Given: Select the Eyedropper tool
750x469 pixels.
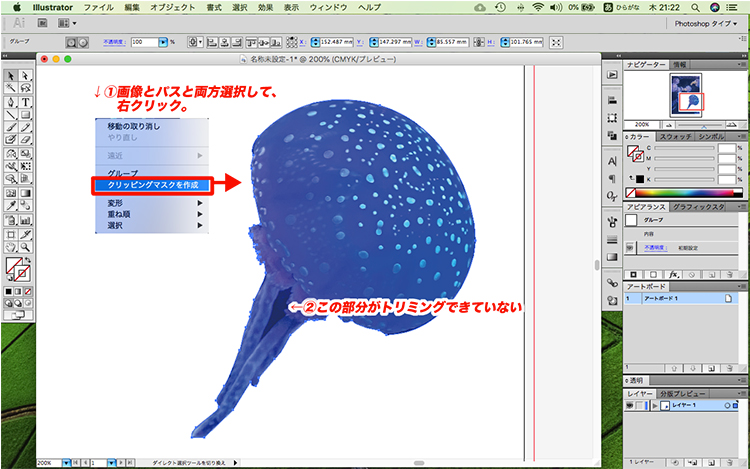Looking at the screenshot, I should pyautogui.click(x=10, y=206).
